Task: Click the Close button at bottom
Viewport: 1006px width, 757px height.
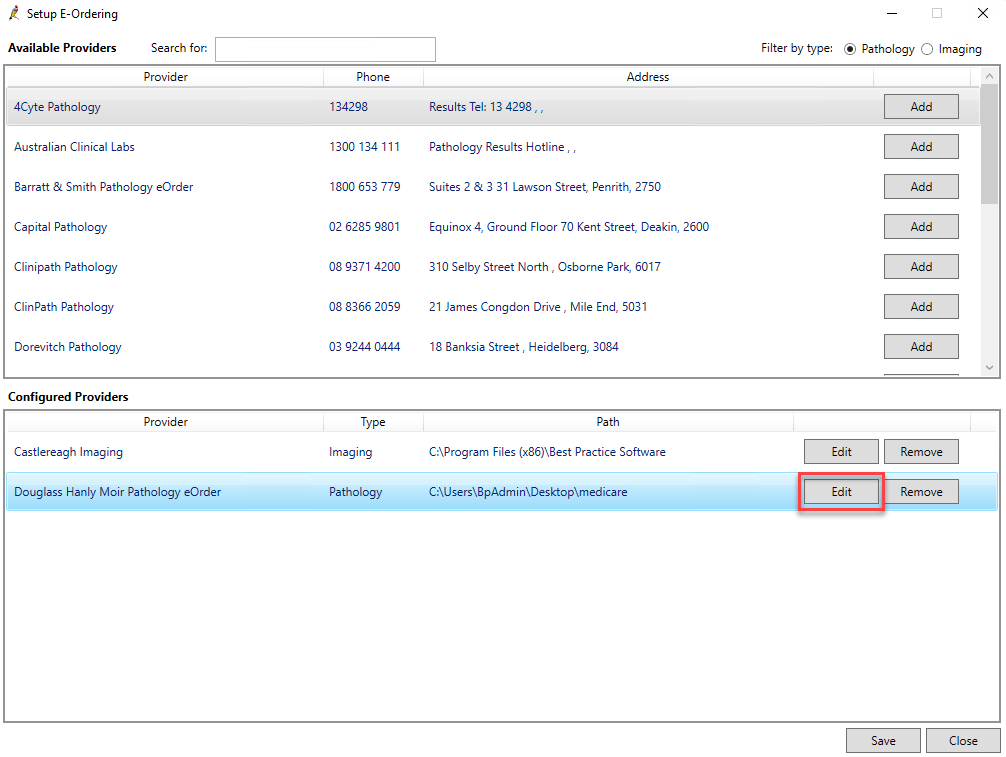Action: point(963,740)
